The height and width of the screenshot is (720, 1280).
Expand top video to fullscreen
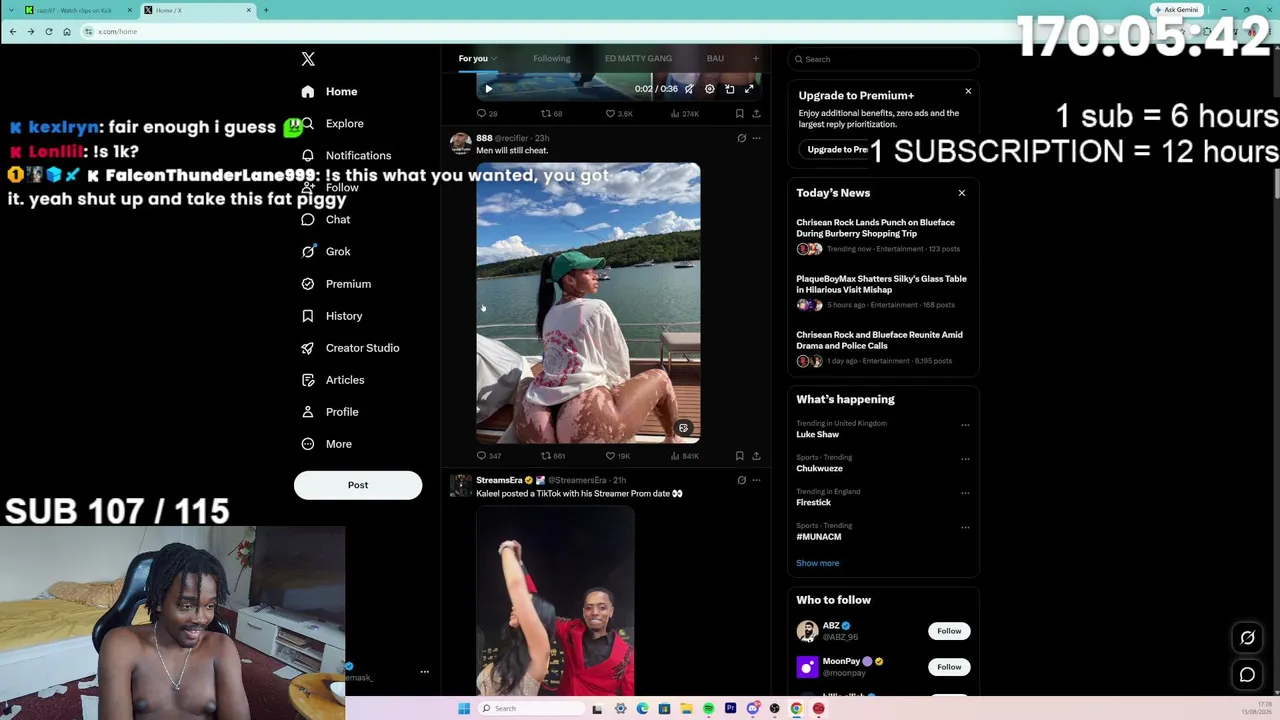[x=749, y=89]
